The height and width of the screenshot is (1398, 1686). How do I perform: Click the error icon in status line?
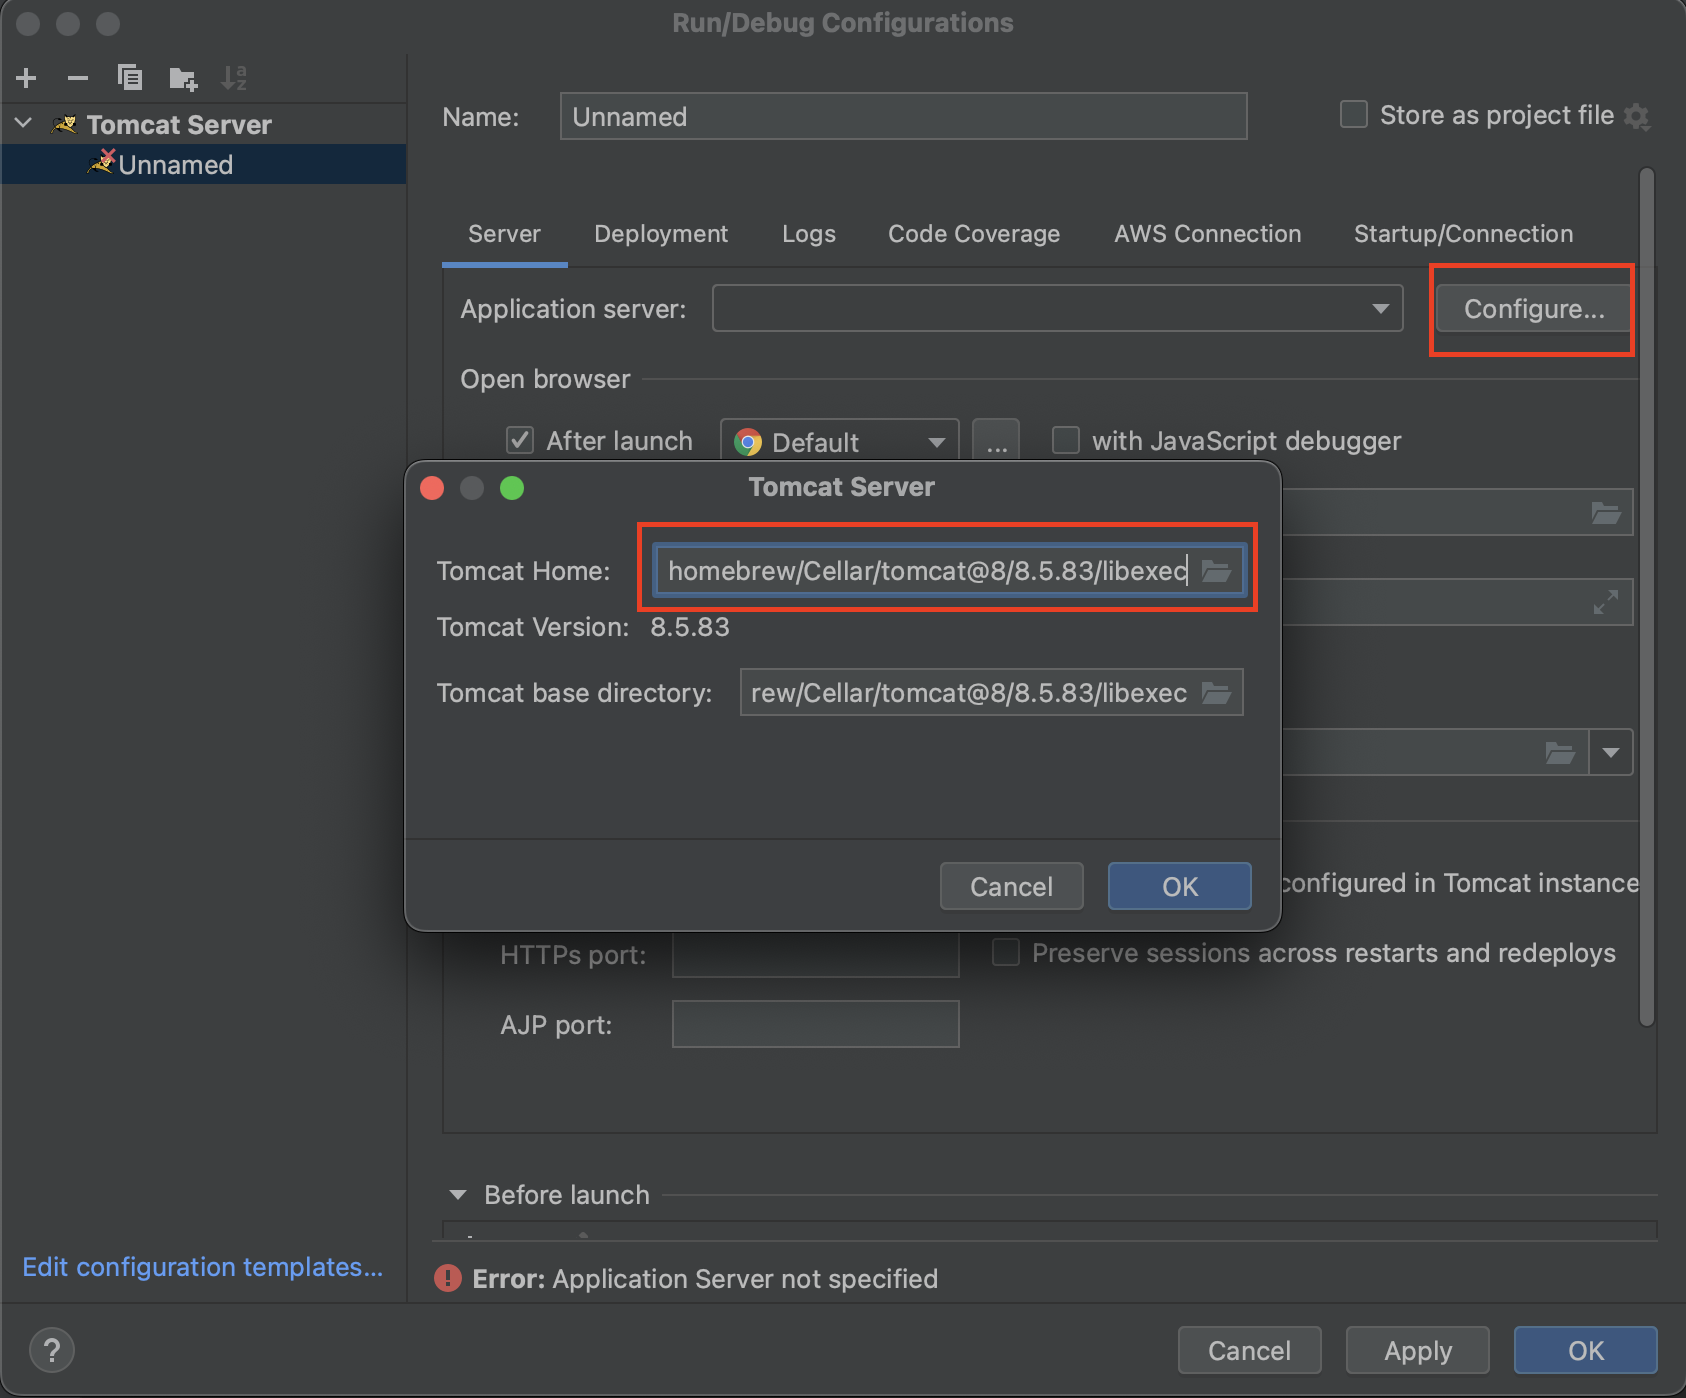point(448,1278)
